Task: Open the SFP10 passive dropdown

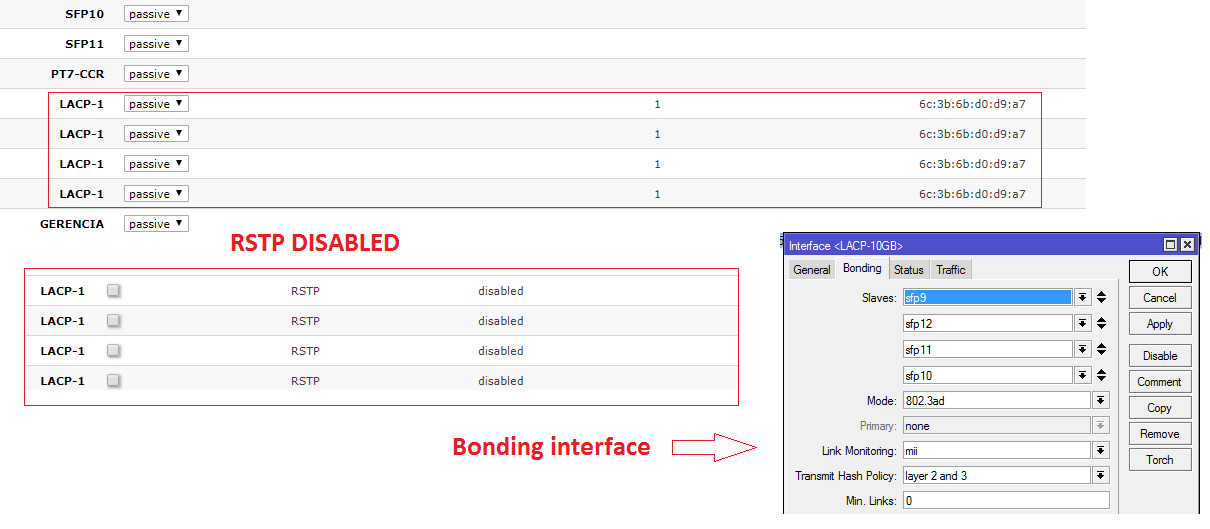Action: pos(156,14)
